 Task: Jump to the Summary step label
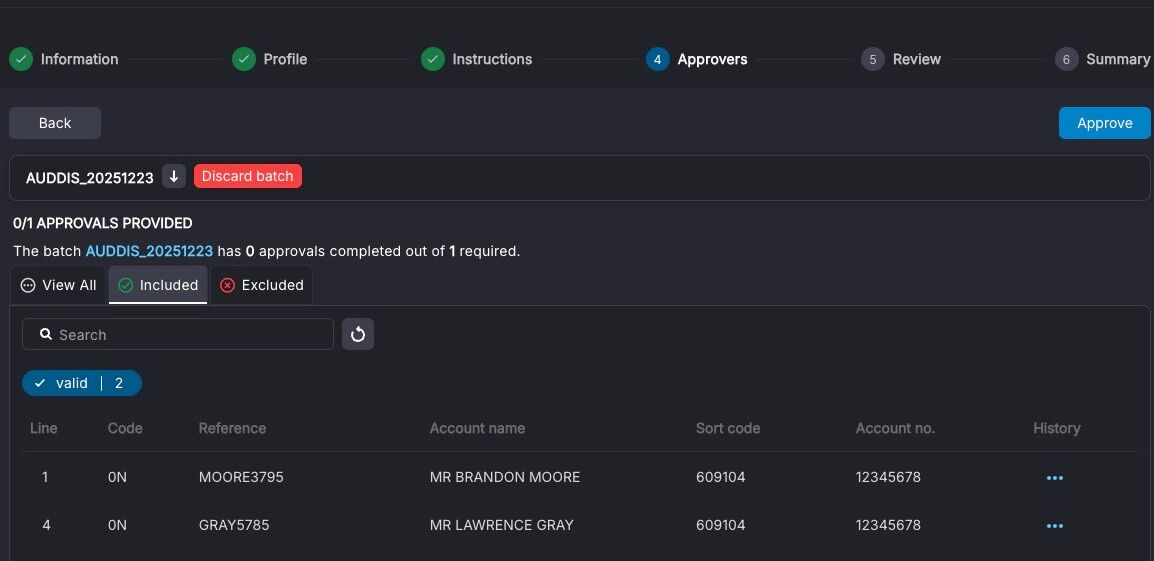[1118, 60]
